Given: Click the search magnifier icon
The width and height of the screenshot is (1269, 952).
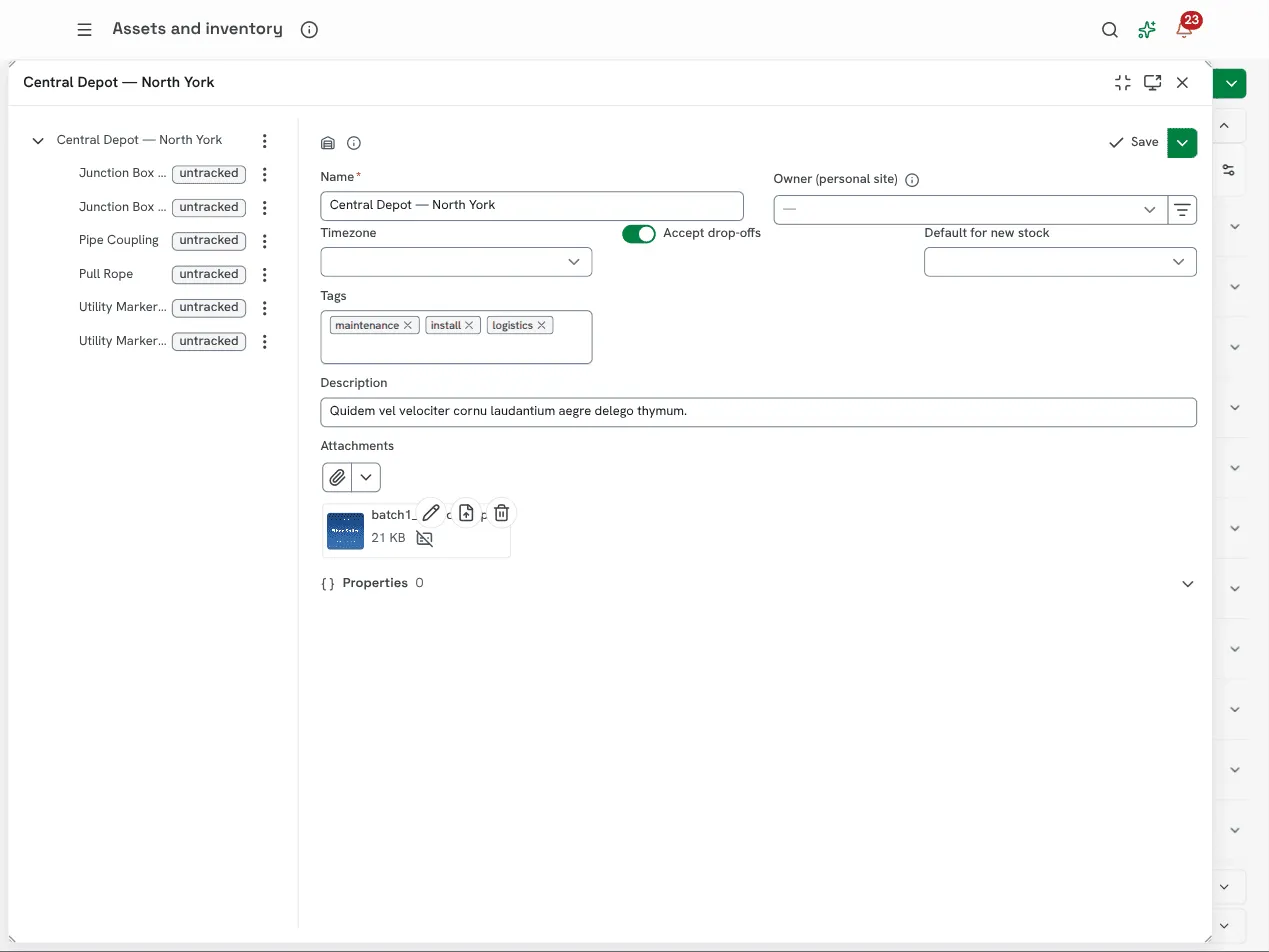Looking at the screenshot, I should coord(1110,30).
